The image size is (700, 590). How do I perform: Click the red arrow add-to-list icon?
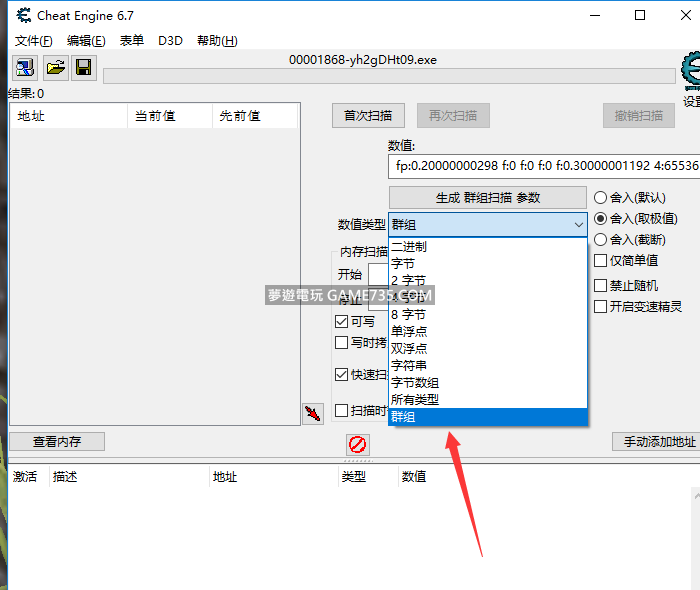pos(313,414)
